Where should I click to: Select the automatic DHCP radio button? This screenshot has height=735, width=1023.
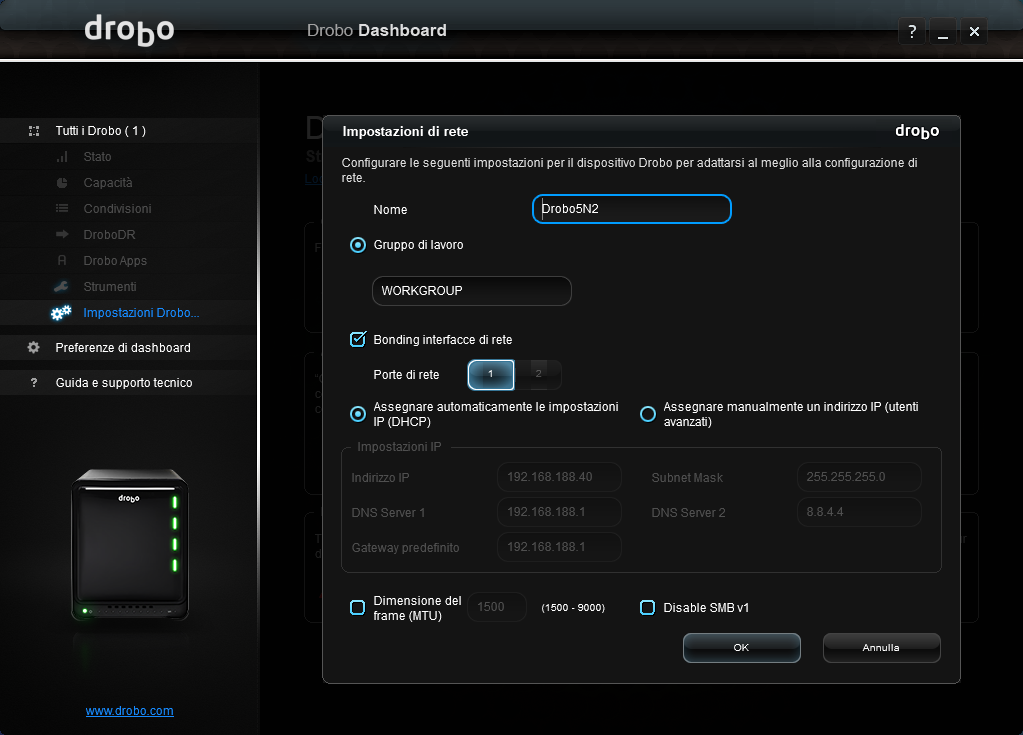tap(358, 414)
